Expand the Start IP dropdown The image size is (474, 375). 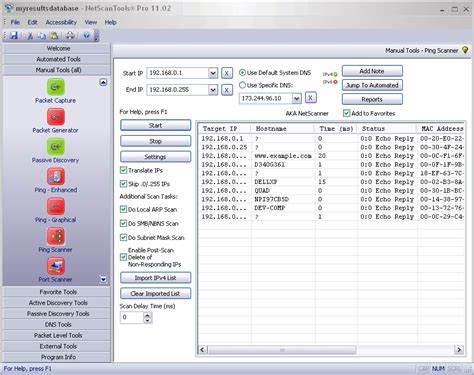pyautogui.click(x=213, y=73)
